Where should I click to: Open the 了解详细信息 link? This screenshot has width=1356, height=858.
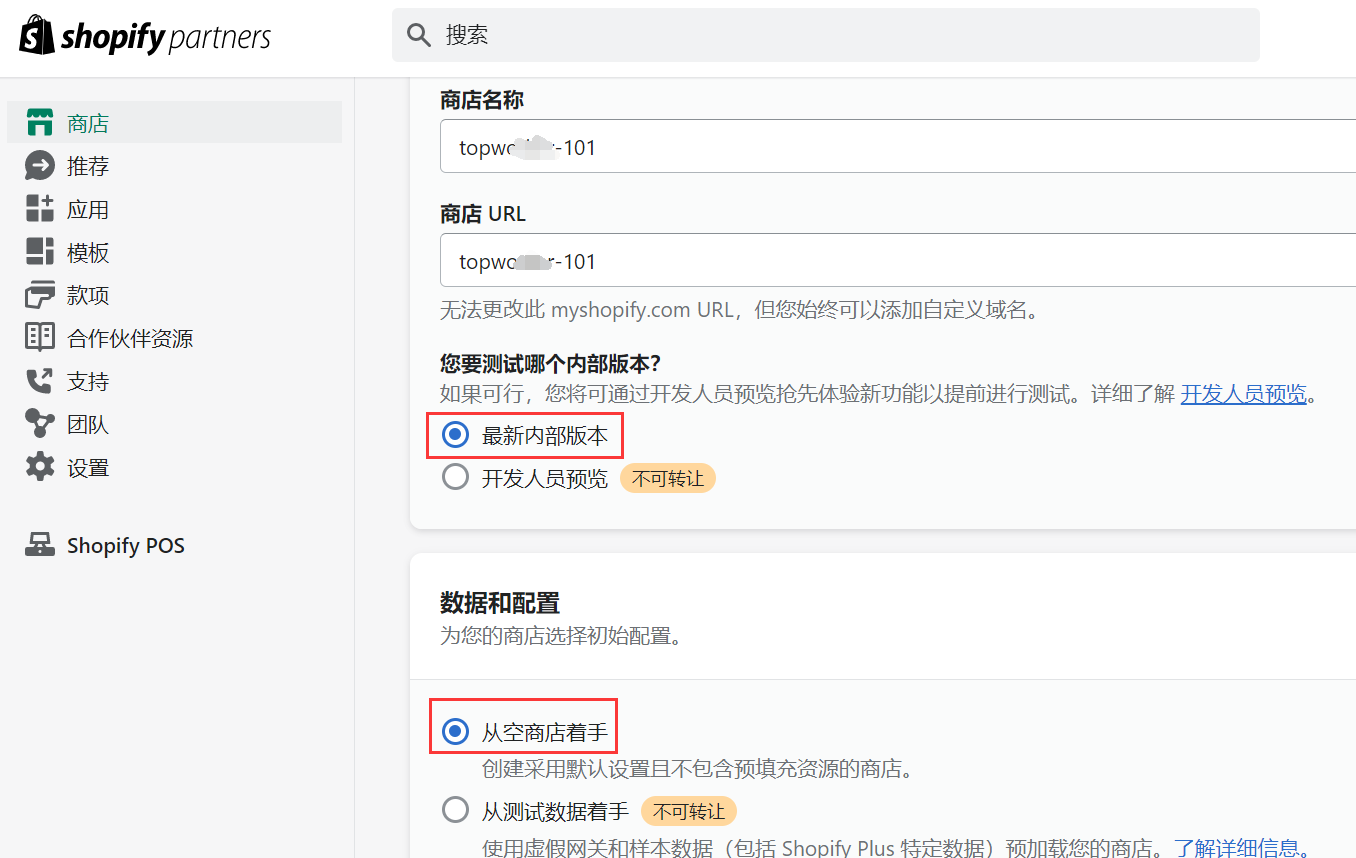1237,848
